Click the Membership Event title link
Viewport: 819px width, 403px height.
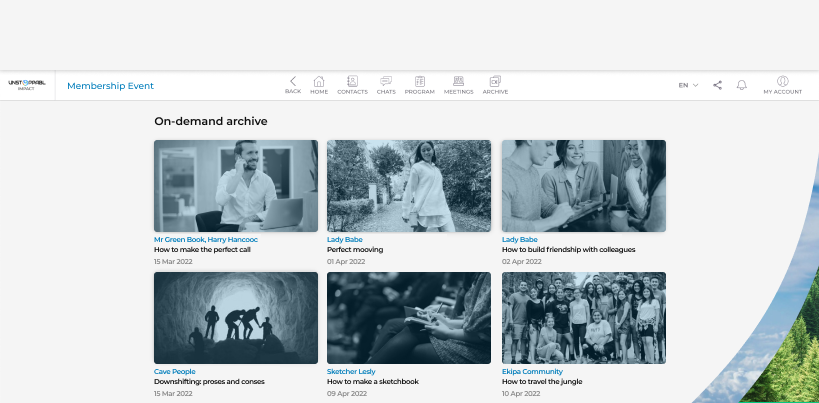[x=110, y=86]
